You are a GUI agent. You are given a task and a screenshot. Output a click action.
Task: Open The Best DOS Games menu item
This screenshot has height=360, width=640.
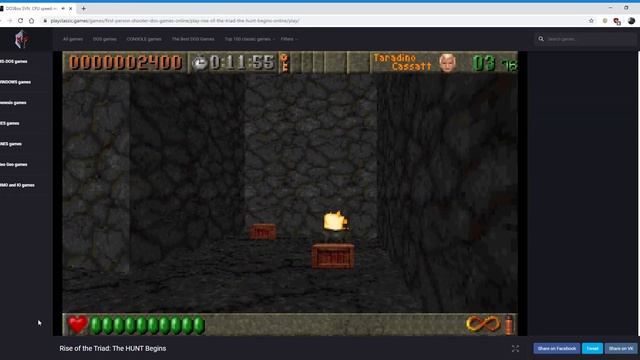193,39
